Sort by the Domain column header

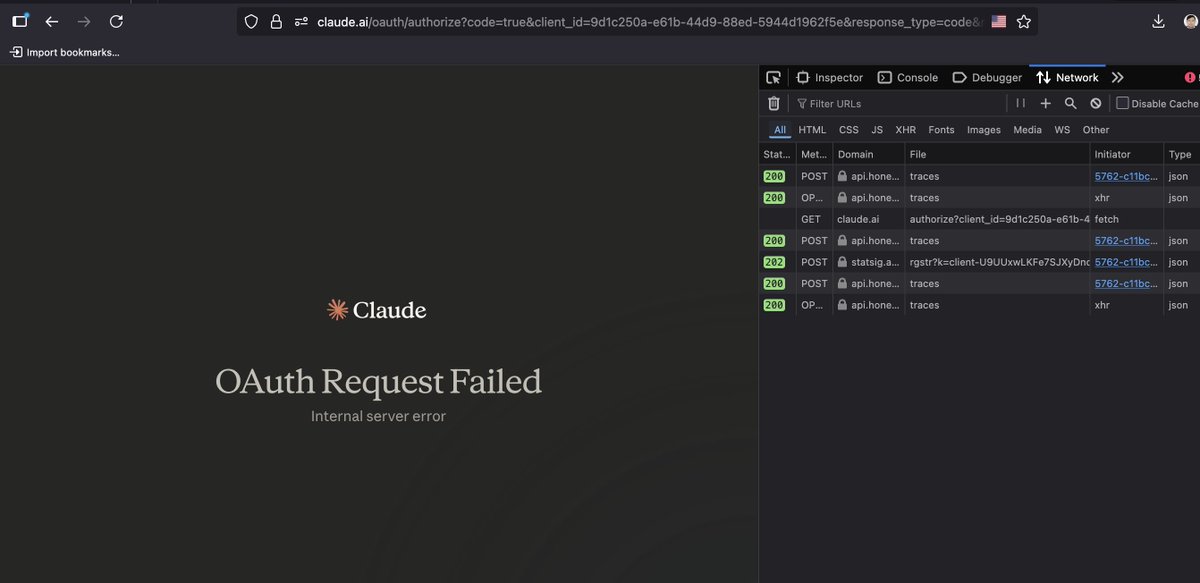click(868, 154)
